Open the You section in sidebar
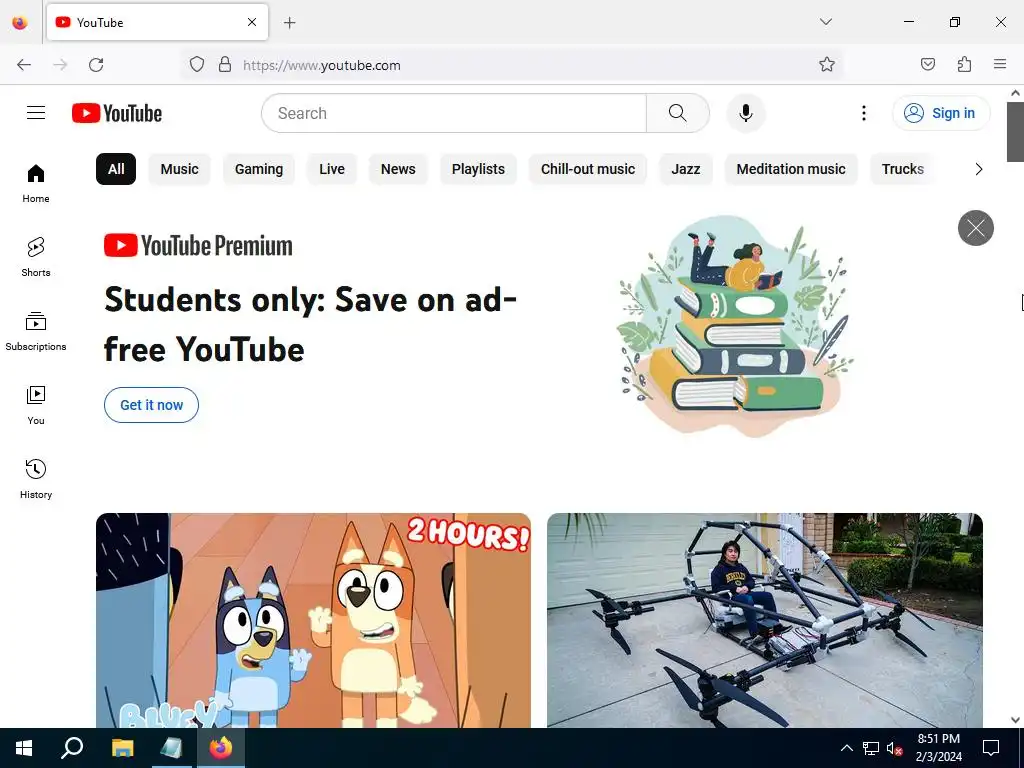Viewport: 1024px width, 768px height. 36,405
